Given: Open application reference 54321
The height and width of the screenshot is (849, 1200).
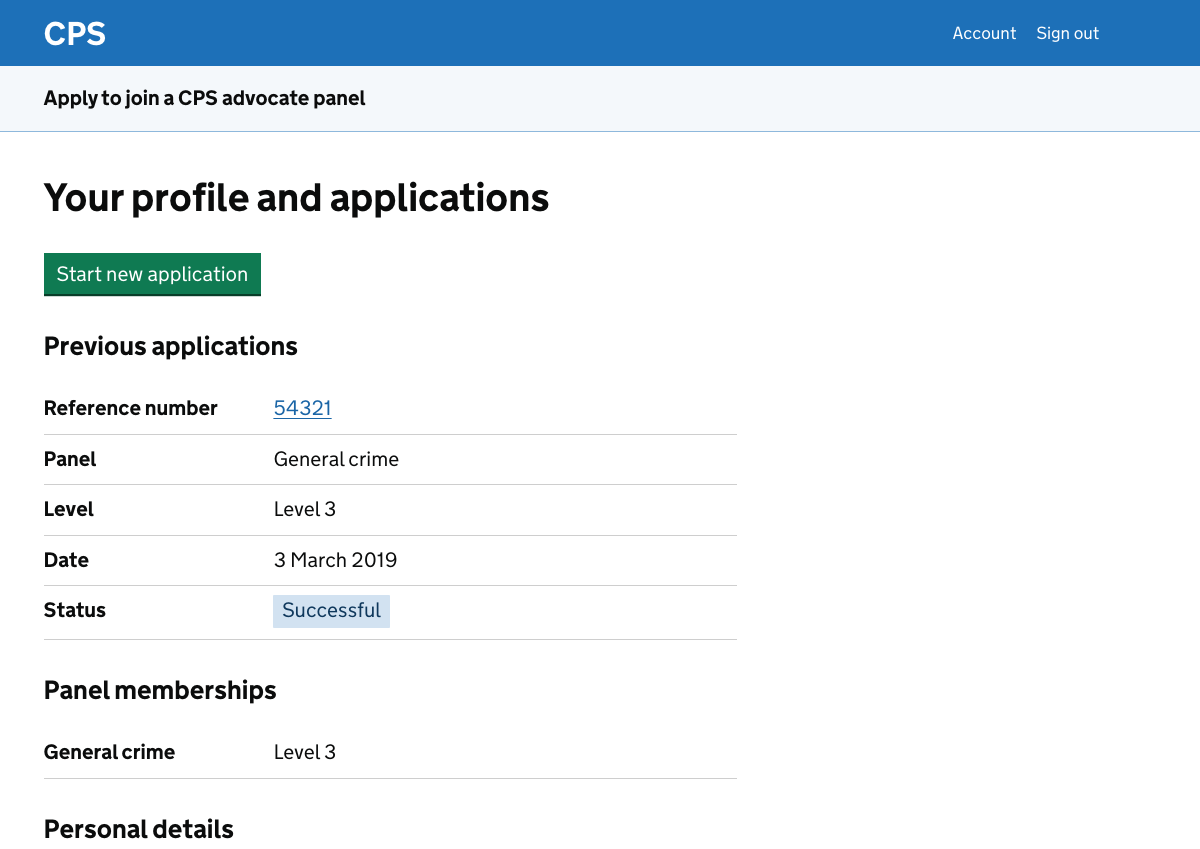Looking at the screenshot, I should click(302, 408).
